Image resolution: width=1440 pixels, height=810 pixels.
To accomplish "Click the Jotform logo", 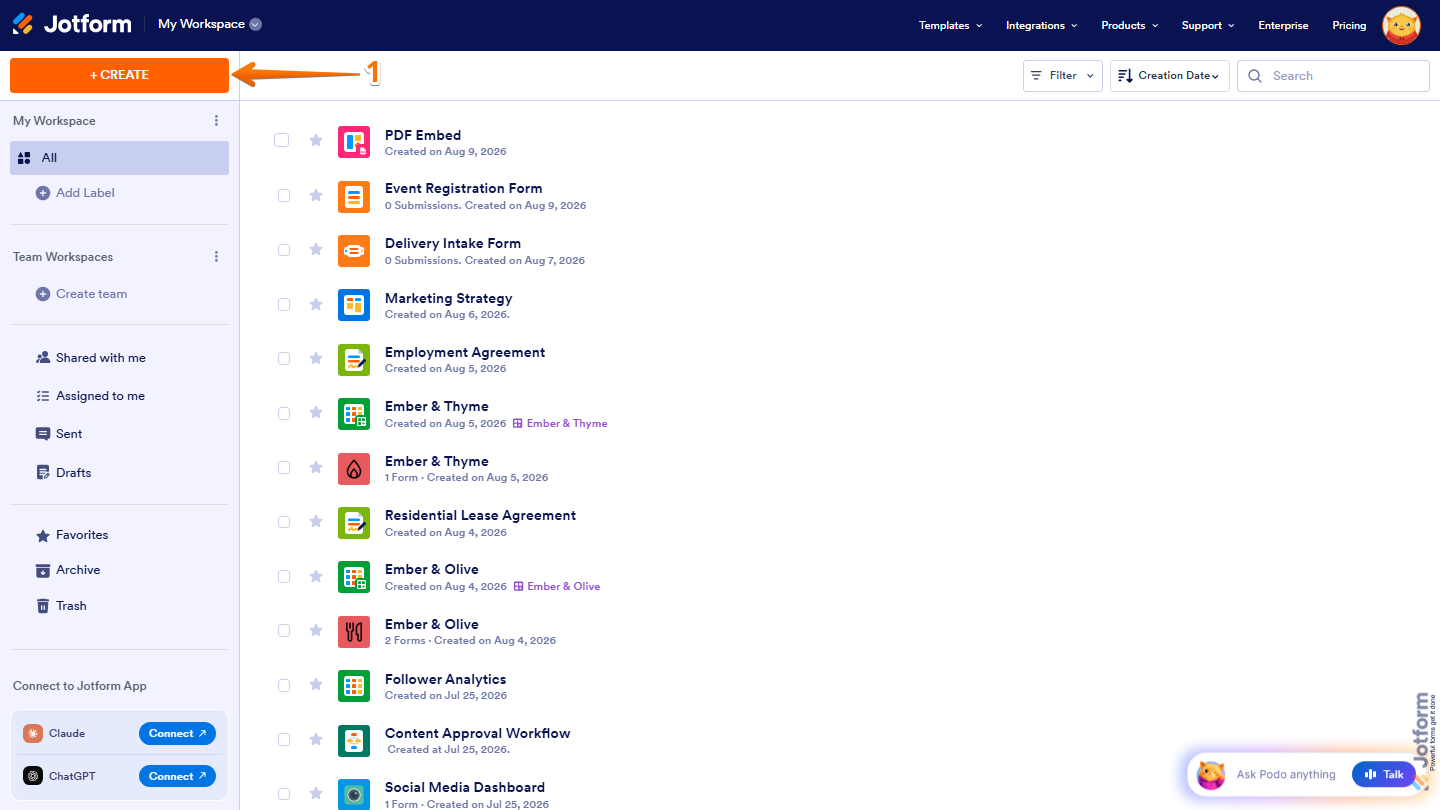I will point(72,24).
